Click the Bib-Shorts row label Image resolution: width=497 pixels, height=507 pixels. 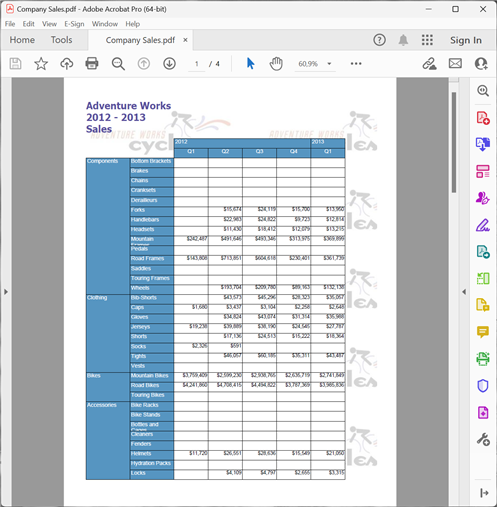click(x=144, y=298)
